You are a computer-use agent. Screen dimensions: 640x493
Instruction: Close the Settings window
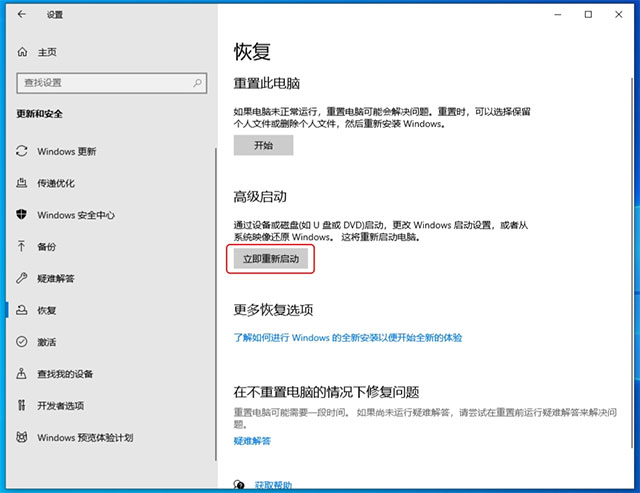click(619, 14)
